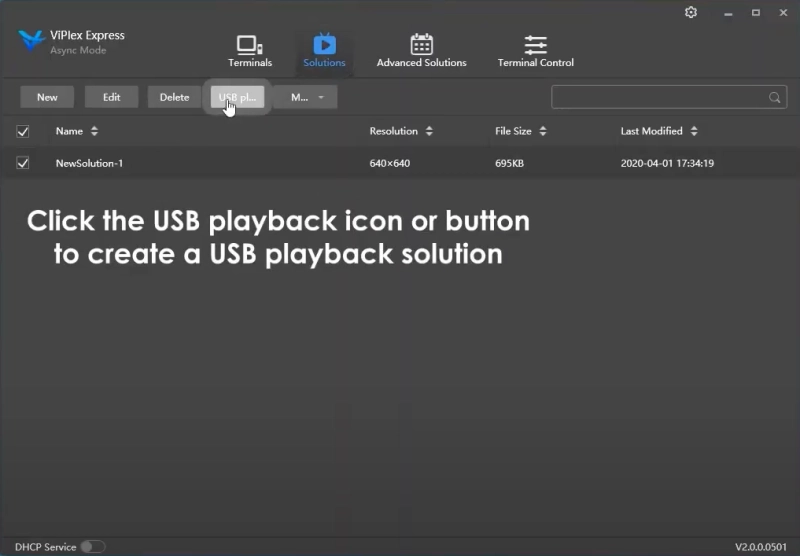The height and width of the screenshot is (556, 800).
Task: Uncheck the NewSolution-1 checkbox
Action: (x=23, y=163)
